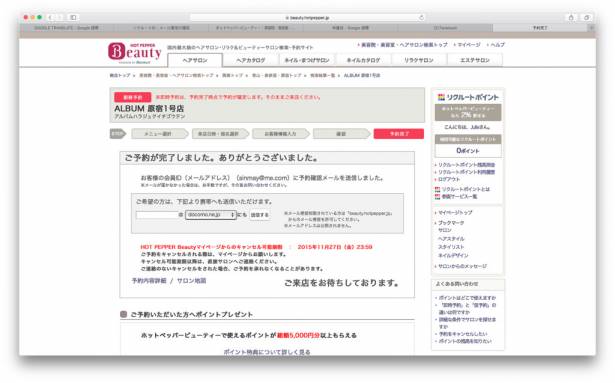Click the 送信する button
Viewport: 615px width, 383px height.
260,215
